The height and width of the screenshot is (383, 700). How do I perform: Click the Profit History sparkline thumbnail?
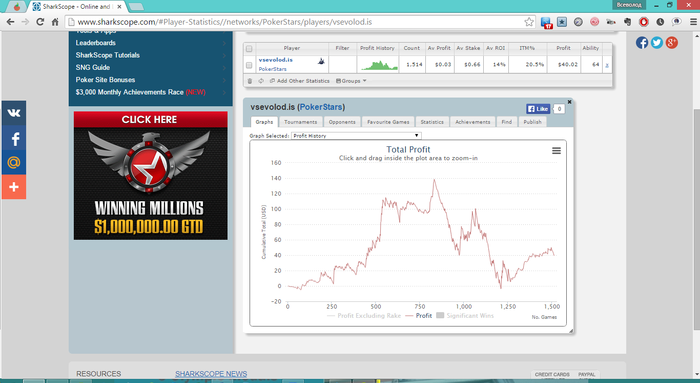[379, 65]
